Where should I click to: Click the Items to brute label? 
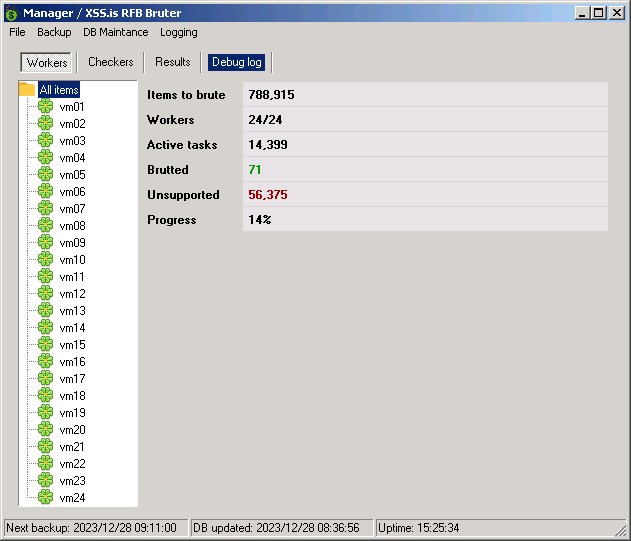pyautogui.click(x=186, y=95)
